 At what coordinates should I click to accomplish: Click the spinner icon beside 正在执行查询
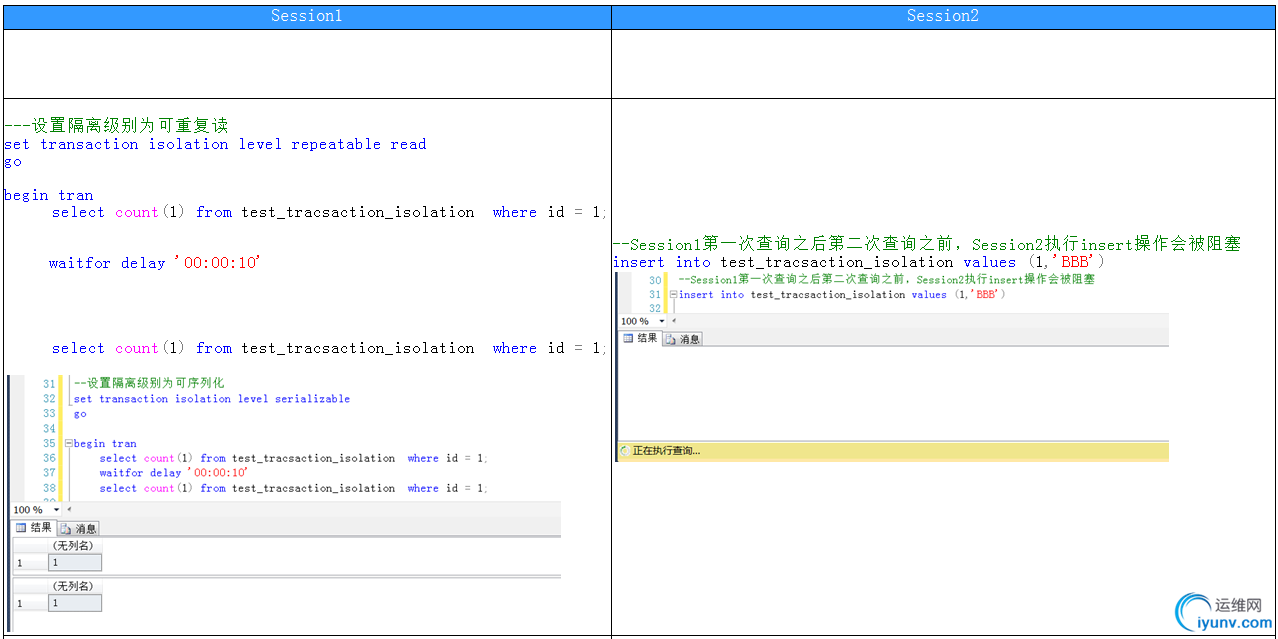coord(624,451)
